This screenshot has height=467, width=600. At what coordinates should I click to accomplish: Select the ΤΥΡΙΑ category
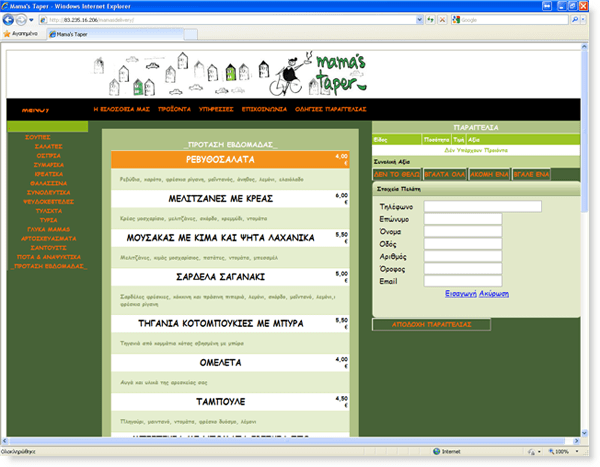(49, 220)
